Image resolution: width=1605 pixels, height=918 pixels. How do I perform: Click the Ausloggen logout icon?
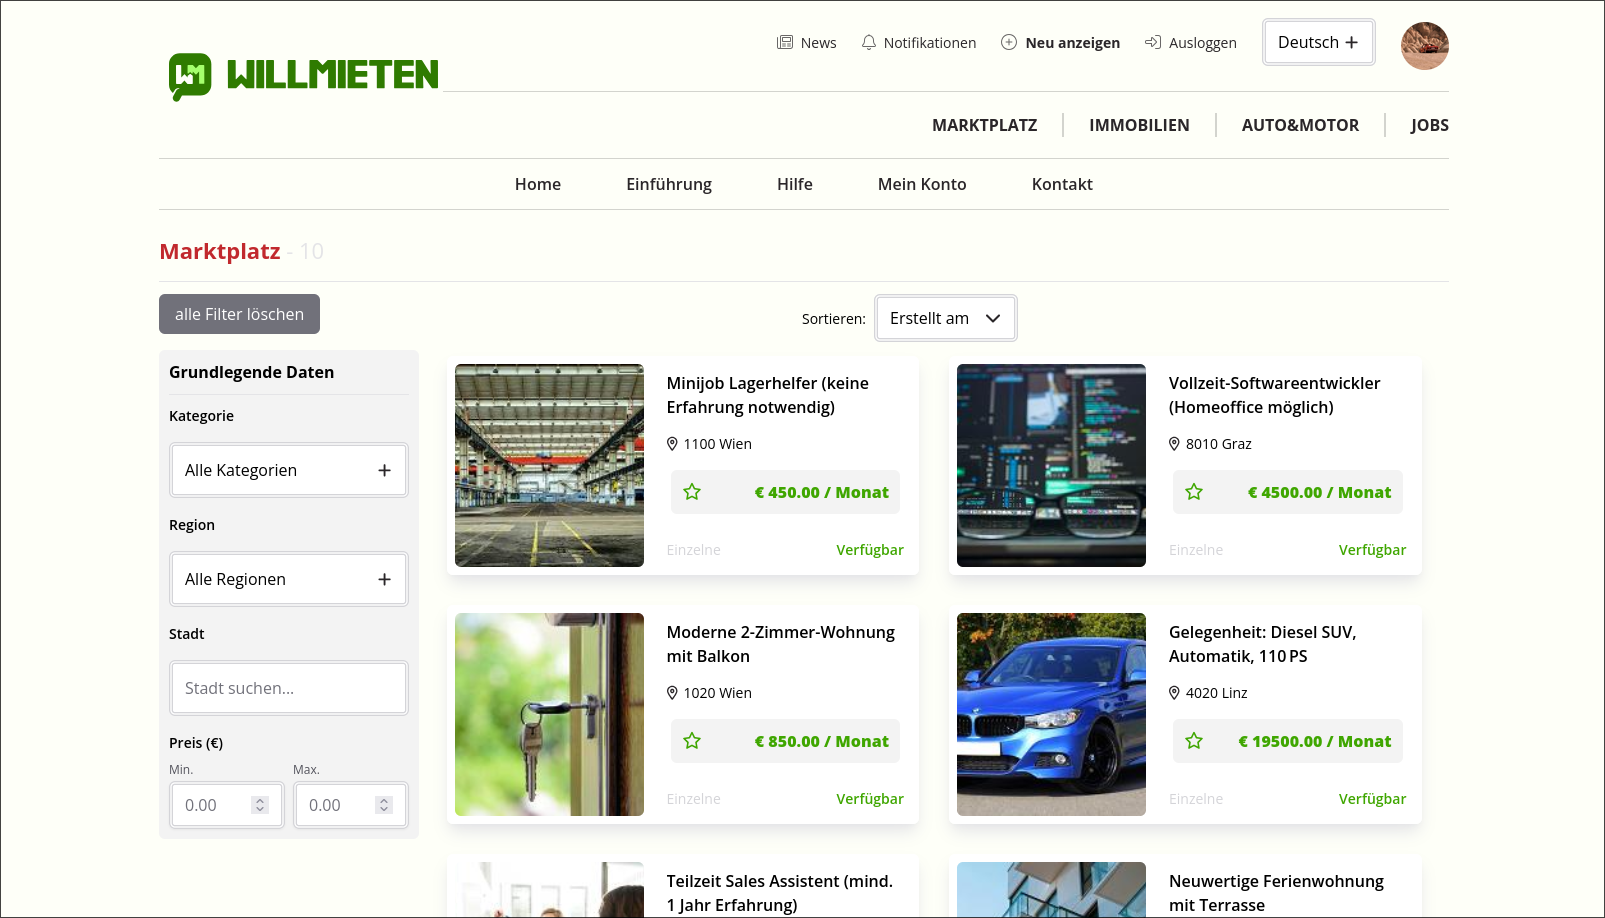coord(1153,42)
